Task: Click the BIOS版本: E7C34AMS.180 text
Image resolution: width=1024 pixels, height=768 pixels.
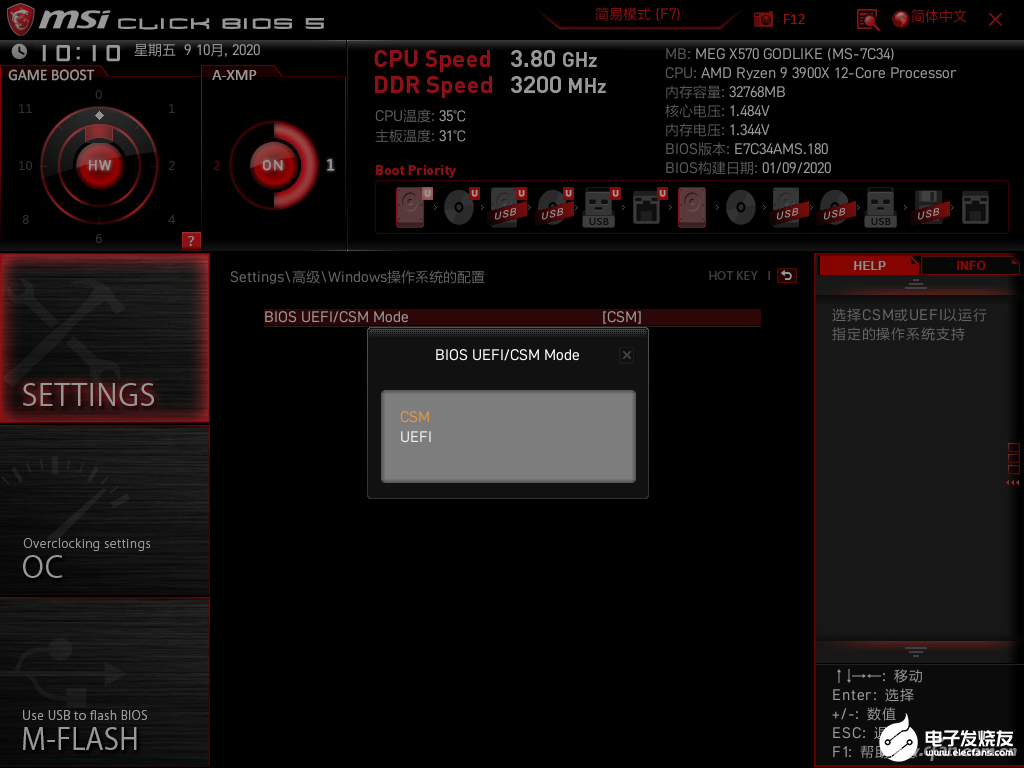Action: click(746, 149)
